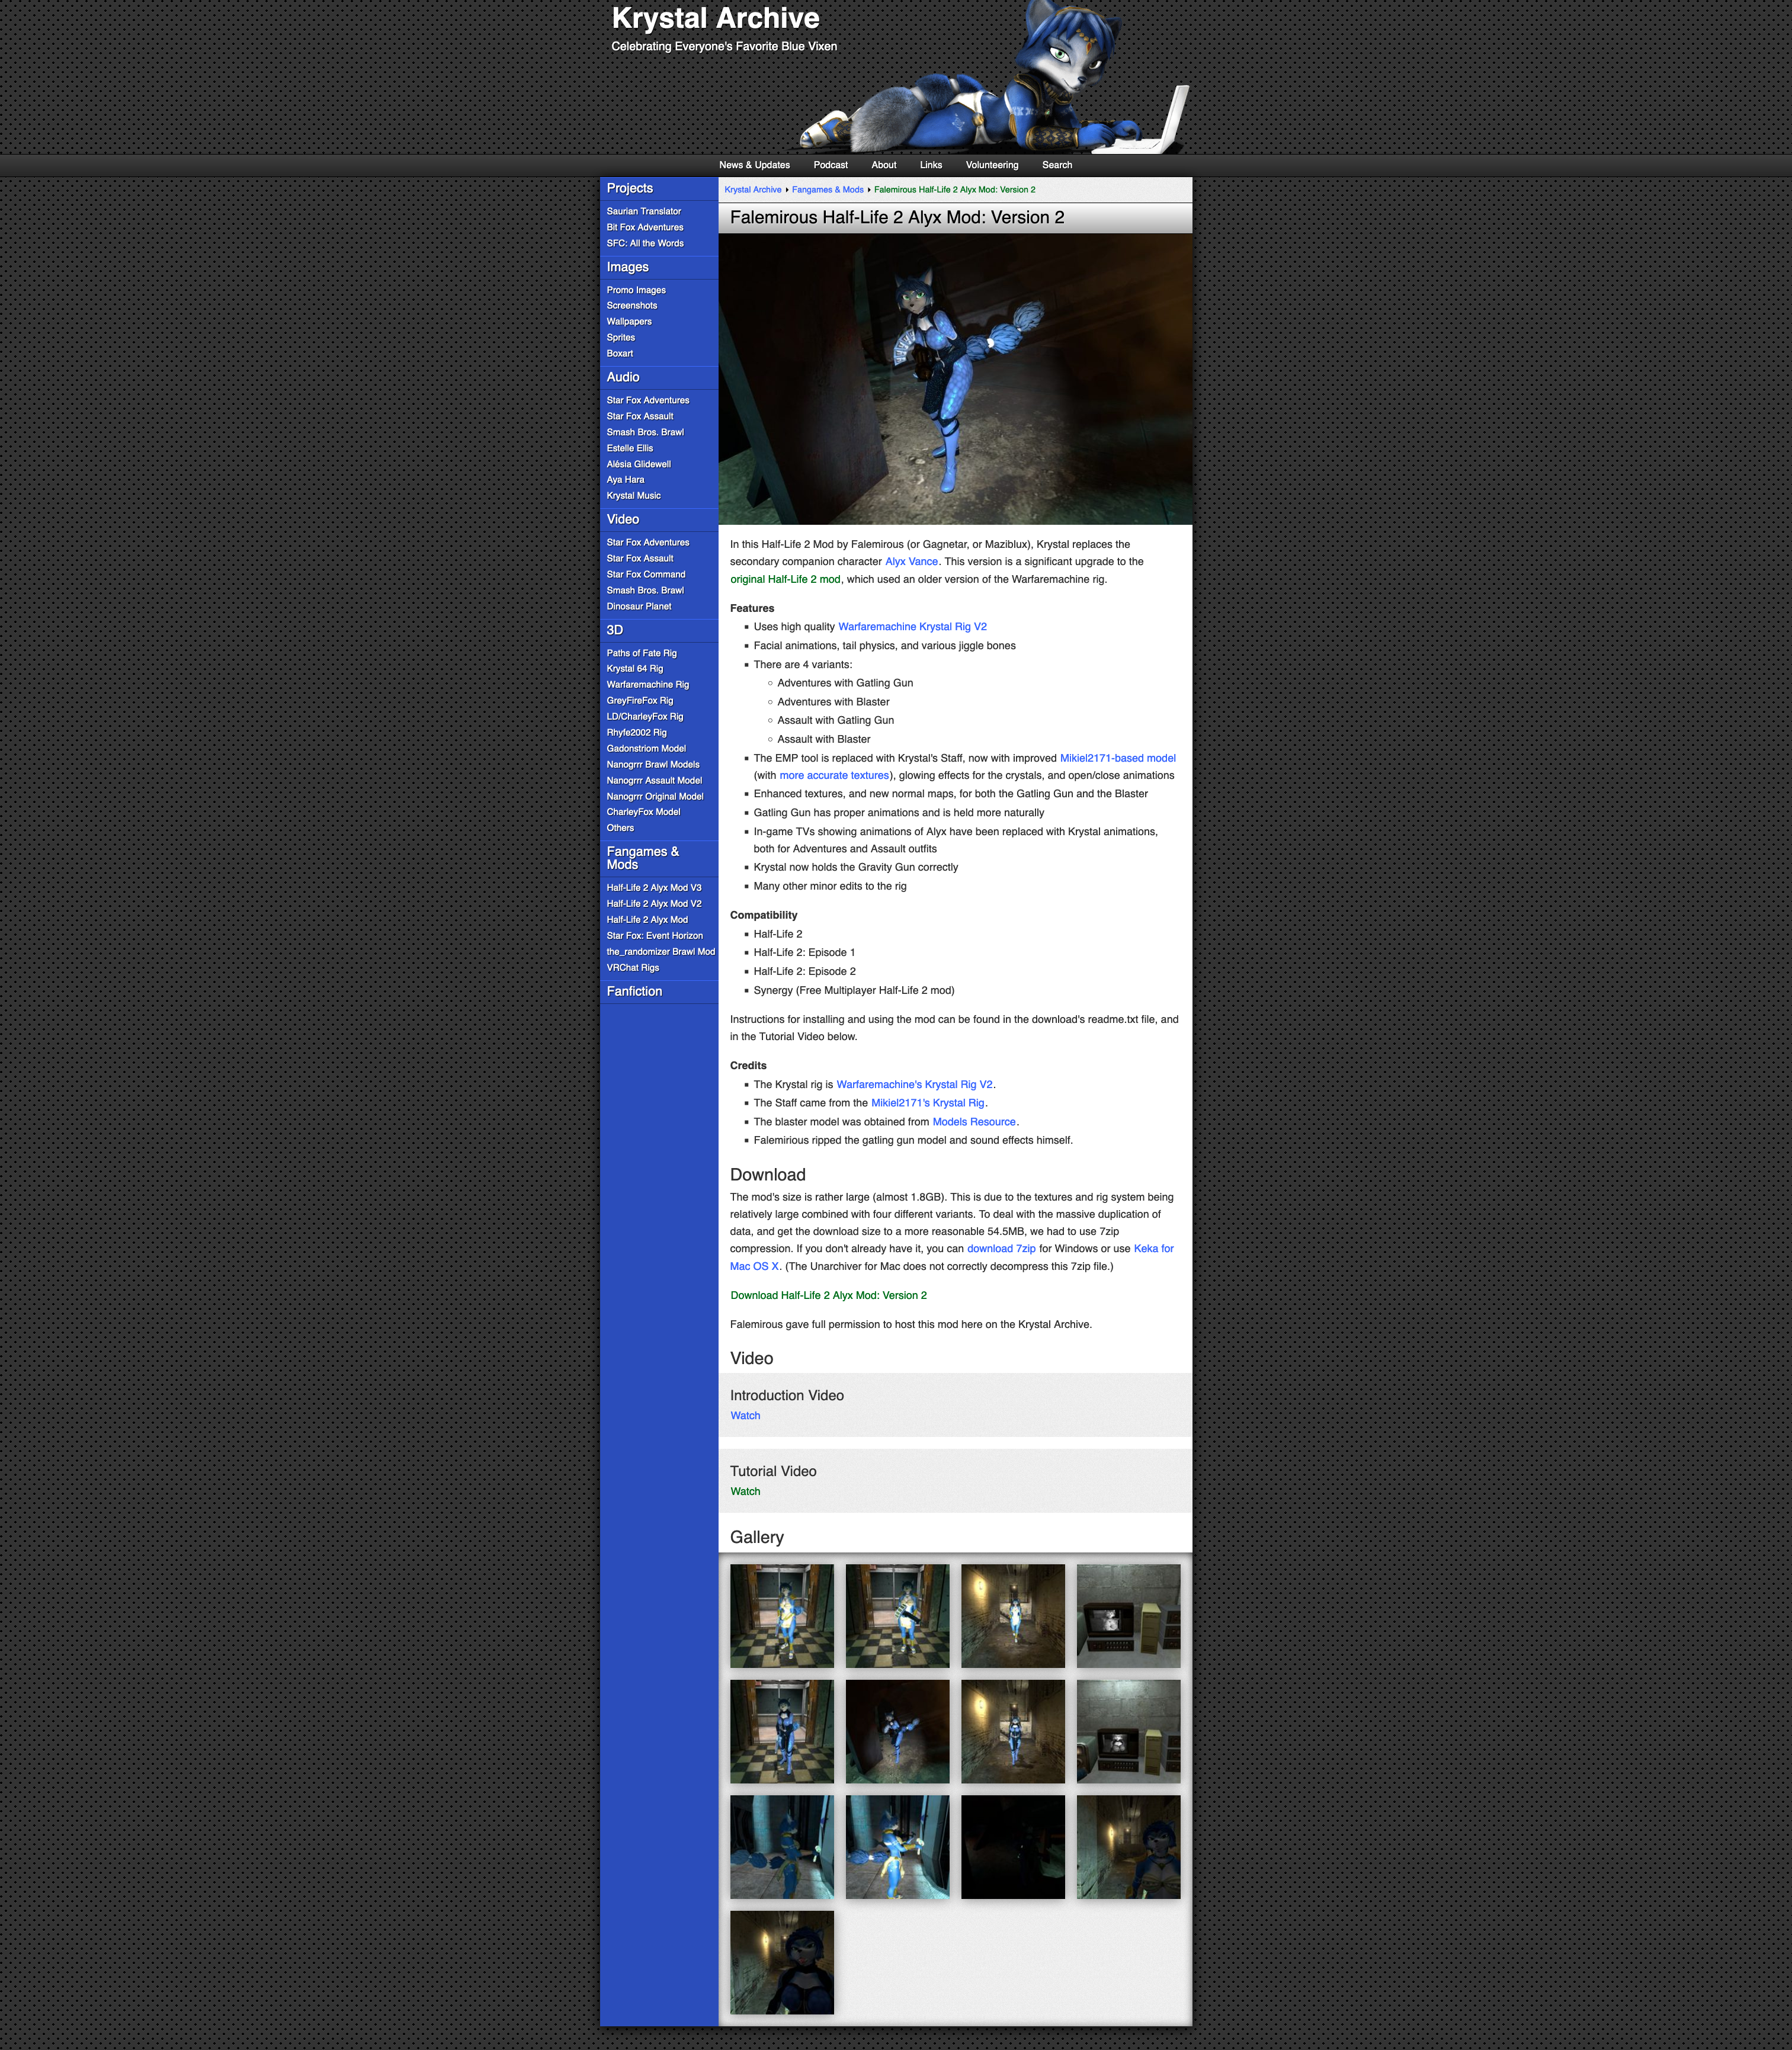Watch the Tutorial Video

(x=745, y=1492)
